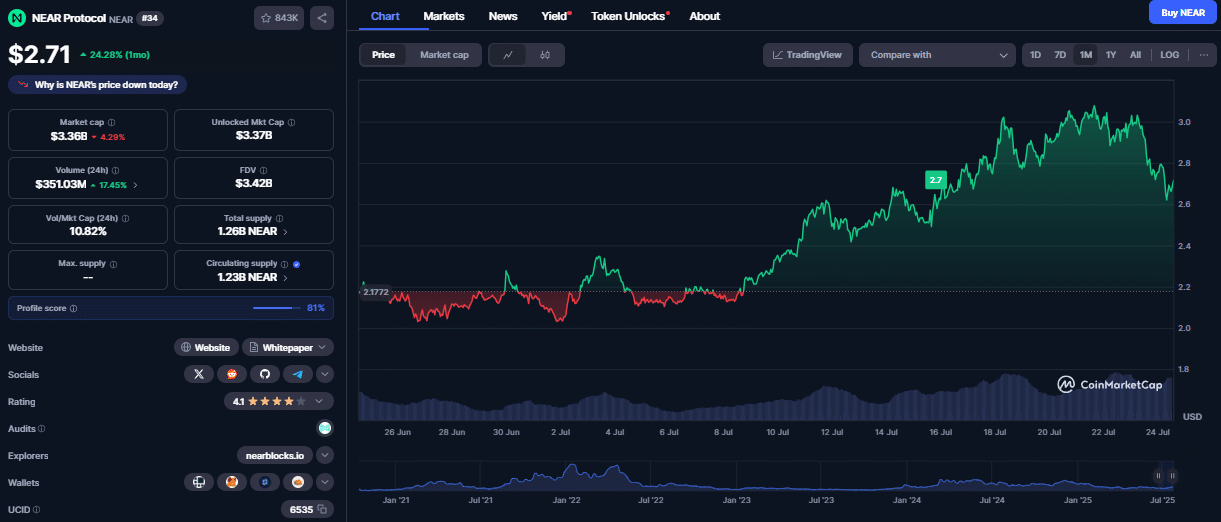The image size is (1221, 522).
Task: Open the X (Twitter) social link
Action: pos(199,374)
